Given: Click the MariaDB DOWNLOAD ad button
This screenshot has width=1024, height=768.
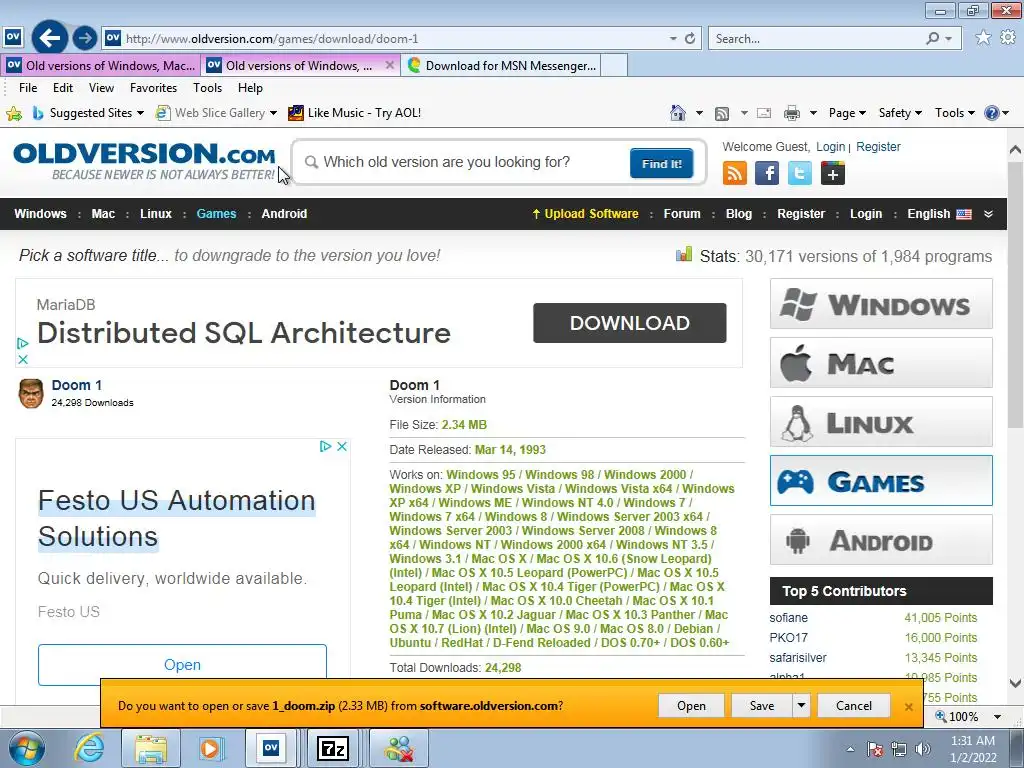Looking at the screenshot, I should tap(630, 323).
